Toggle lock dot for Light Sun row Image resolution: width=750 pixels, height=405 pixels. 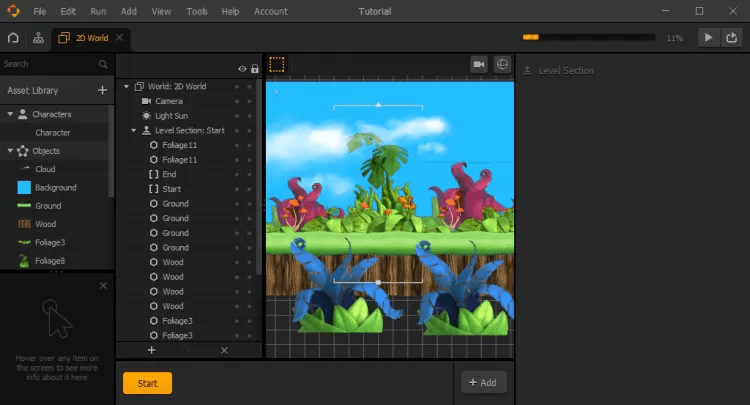pyautogui.click(x=250, y=116)
